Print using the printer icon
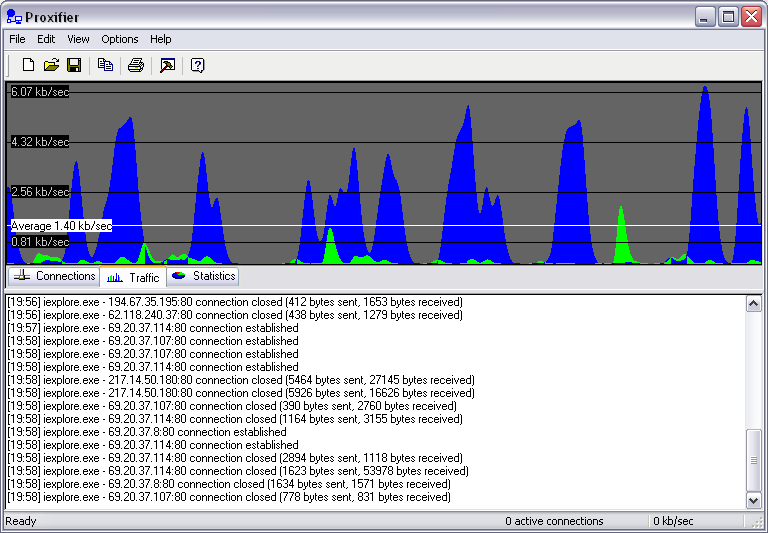768x533 pixels. click(x=136, y=65)
